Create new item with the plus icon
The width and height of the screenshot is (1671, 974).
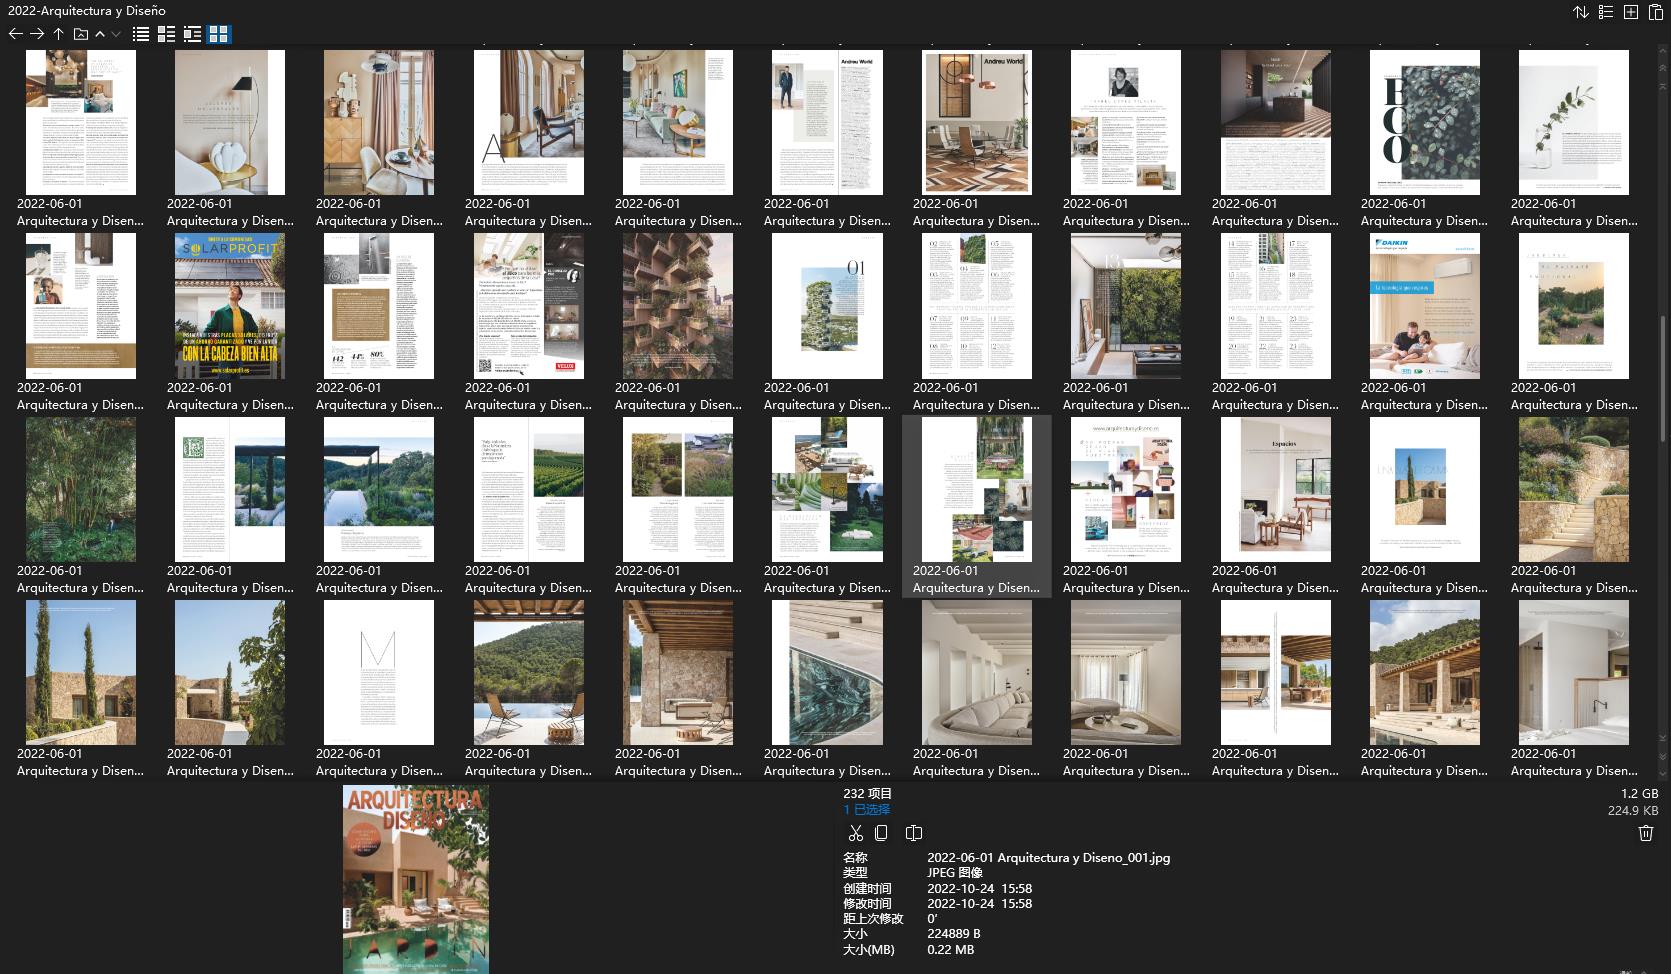tap(1629, 12)
